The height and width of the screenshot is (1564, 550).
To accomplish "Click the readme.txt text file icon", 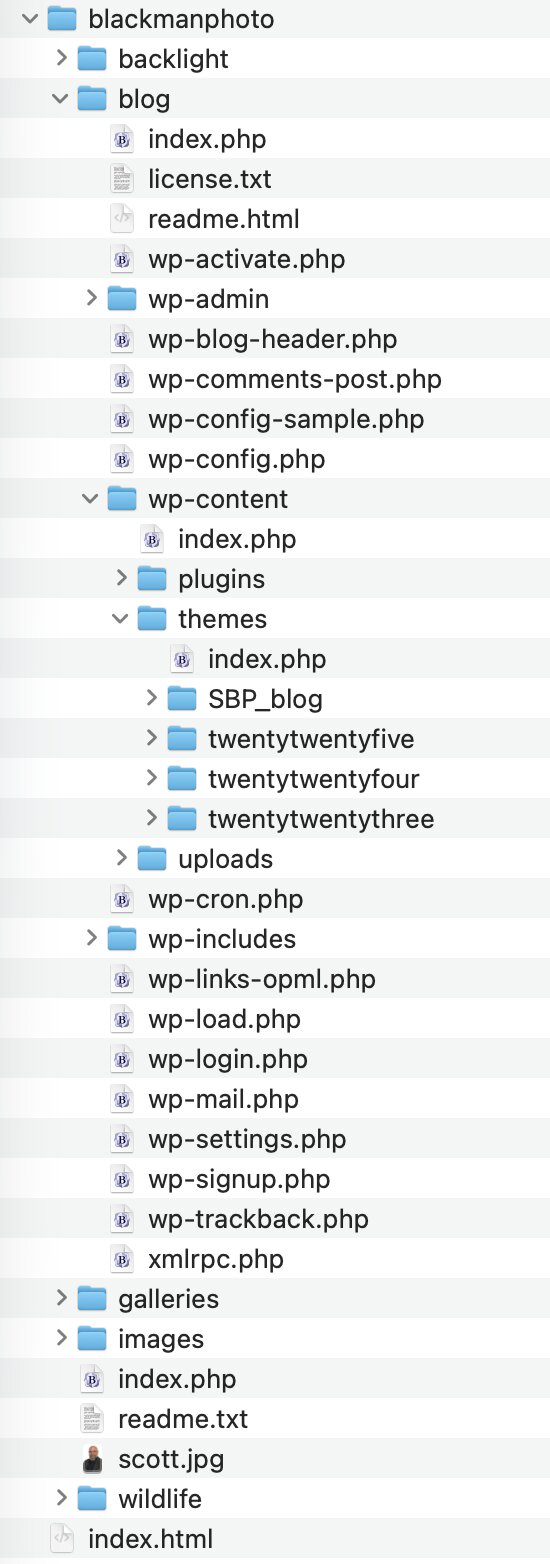I will (x=92, y=1419).
